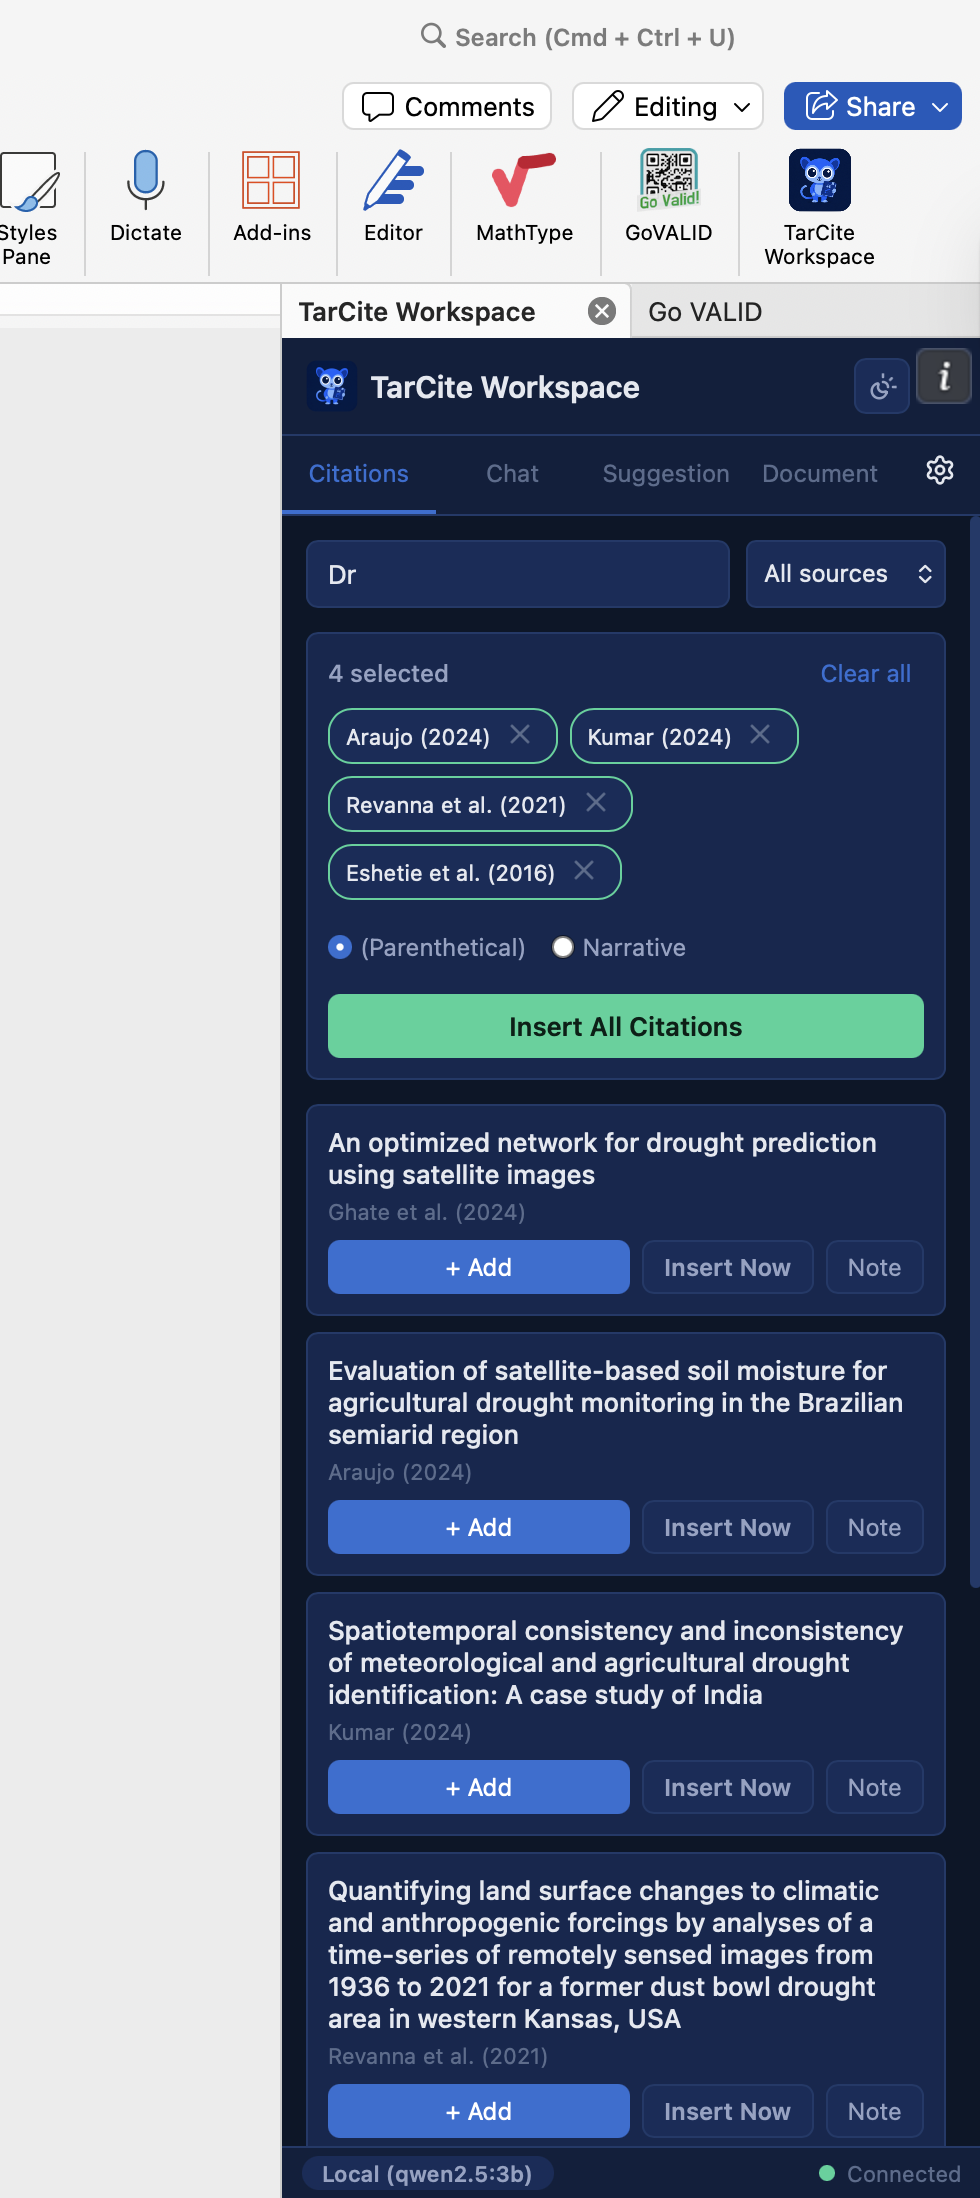Image resolution: width=980 pixels, height=2198 pixels.
Task: Click the Kumar (2024) chip label
Action: coord(660,737)
